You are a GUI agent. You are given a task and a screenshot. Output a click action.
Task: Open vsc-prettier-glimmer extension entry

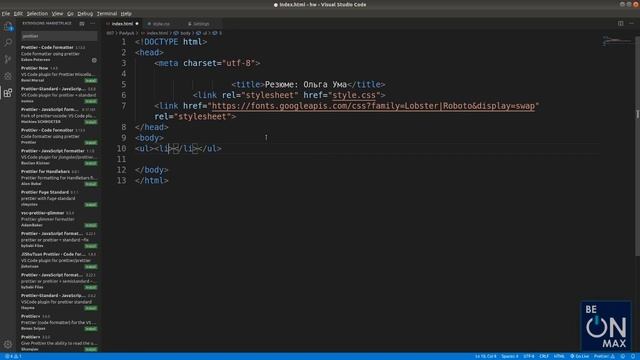pyautogui.click(x=59, y=219)
